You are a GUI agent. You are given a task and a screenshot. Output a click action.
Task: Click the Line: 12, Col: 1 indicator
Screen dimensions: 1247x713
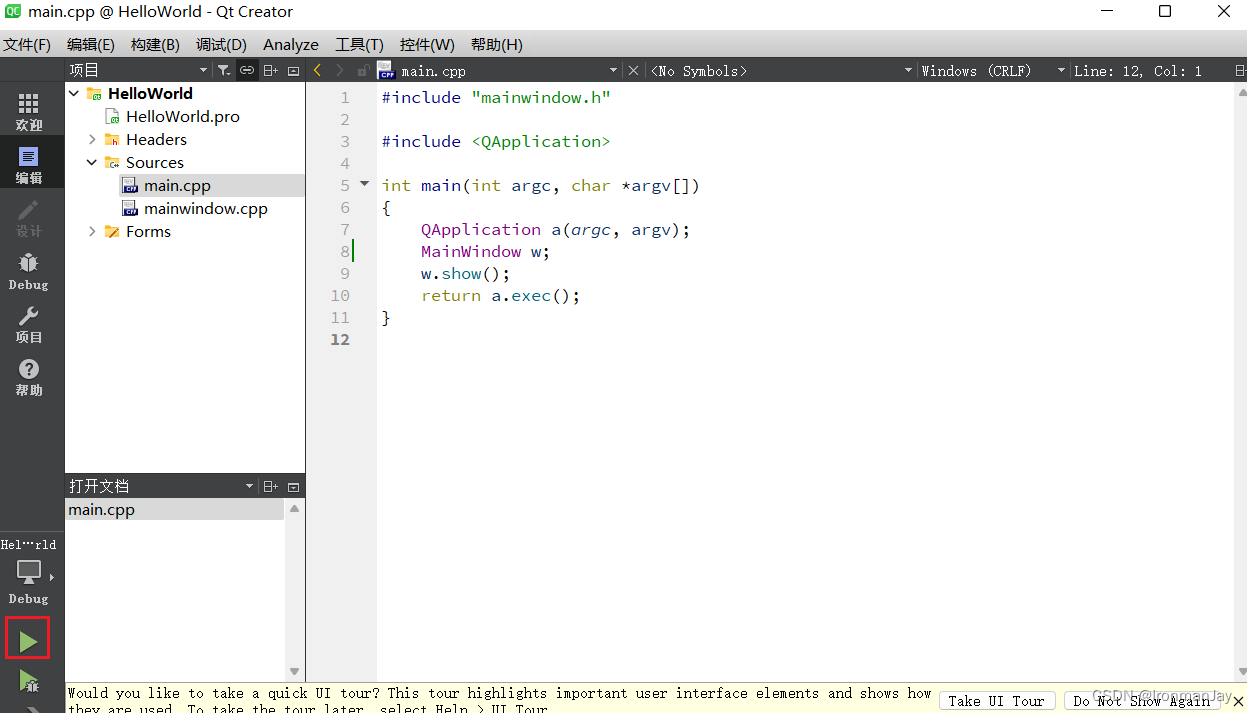tap(1138, 70)
